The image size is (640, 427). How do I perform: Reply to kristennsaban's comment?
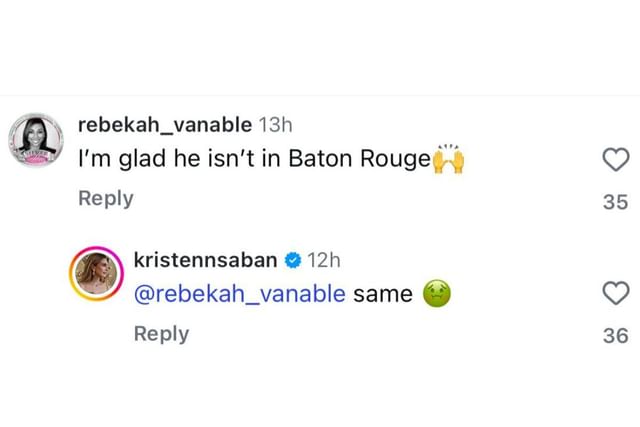(x=161, y=333)
